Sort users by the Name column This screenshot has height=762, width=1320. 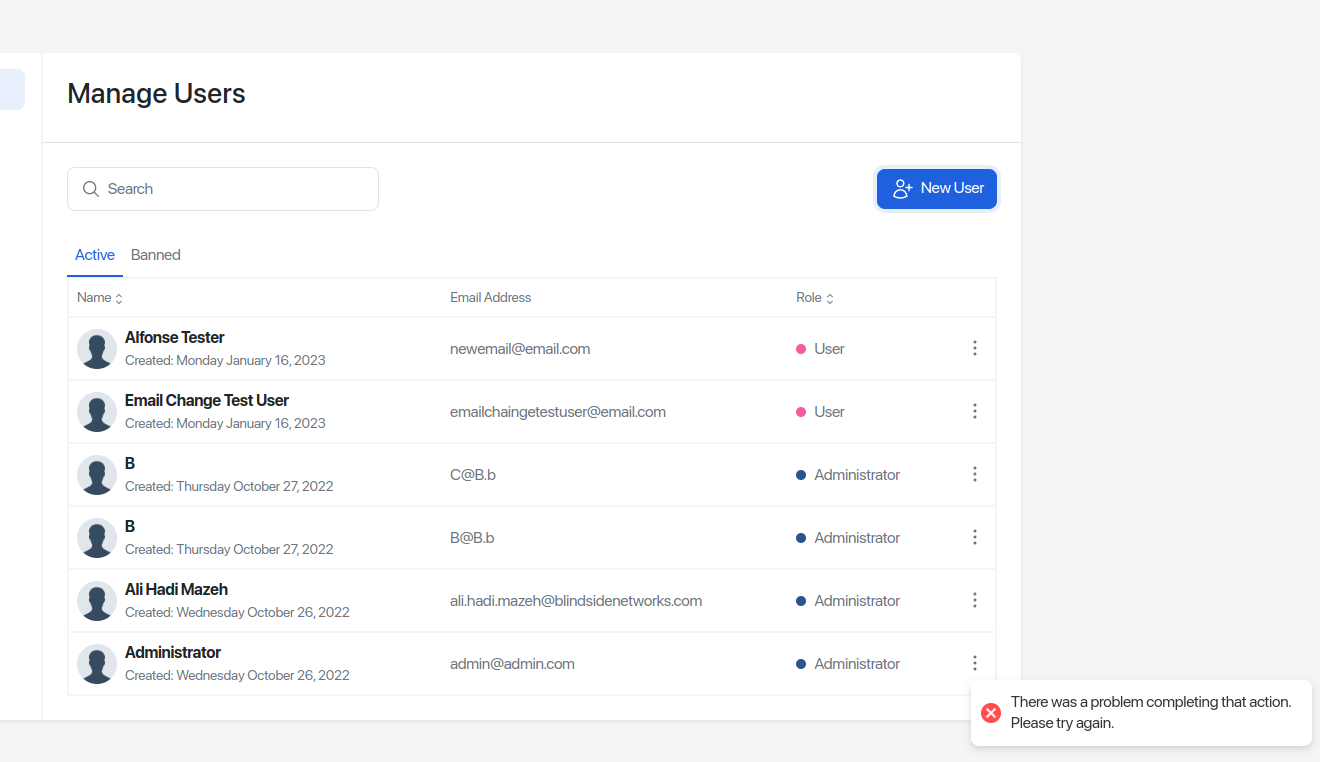pyautogui.click(x=99, y=297)
